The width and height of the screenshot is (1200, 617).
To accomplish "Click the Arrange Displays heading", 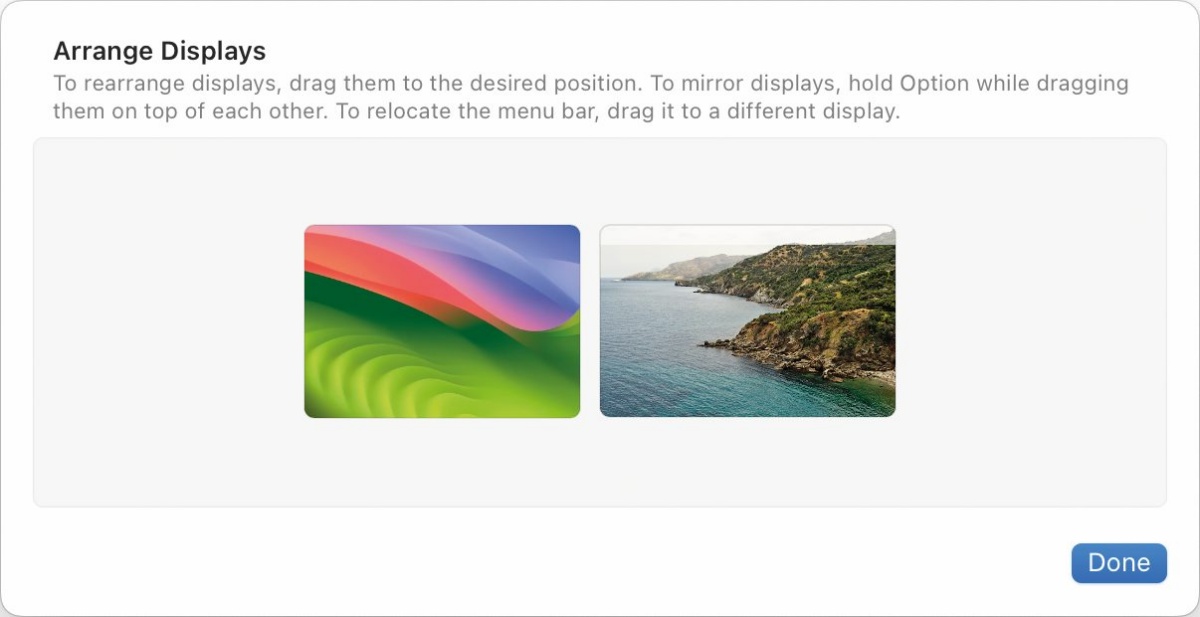I will click(x=159, y=51).
